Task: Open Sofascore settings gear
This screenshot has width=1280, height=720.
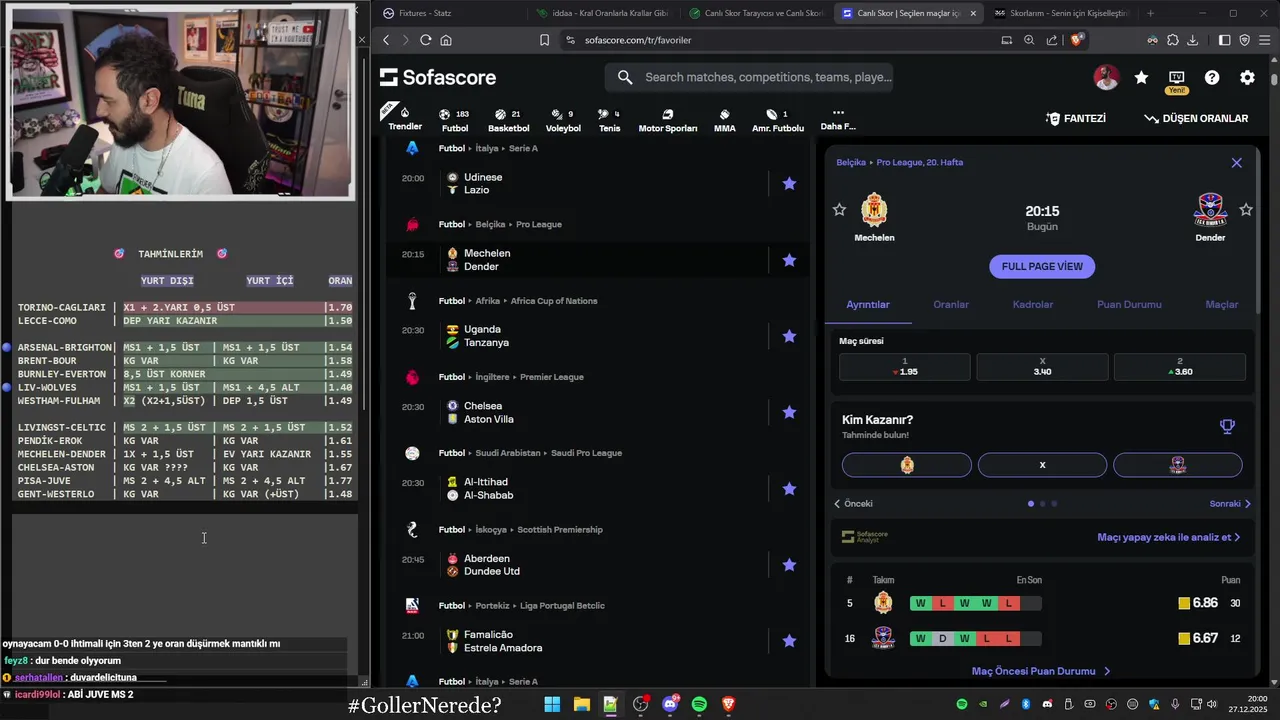Action: (x=1247, y=77)
